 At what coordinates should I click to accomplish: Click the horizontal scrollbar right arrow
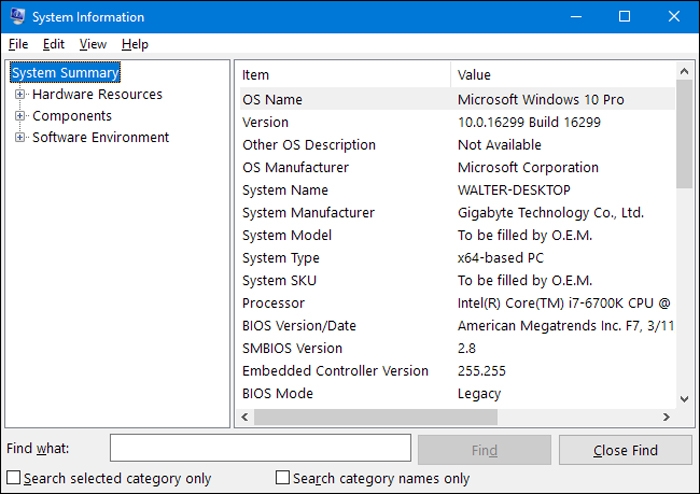click(667, 417)
